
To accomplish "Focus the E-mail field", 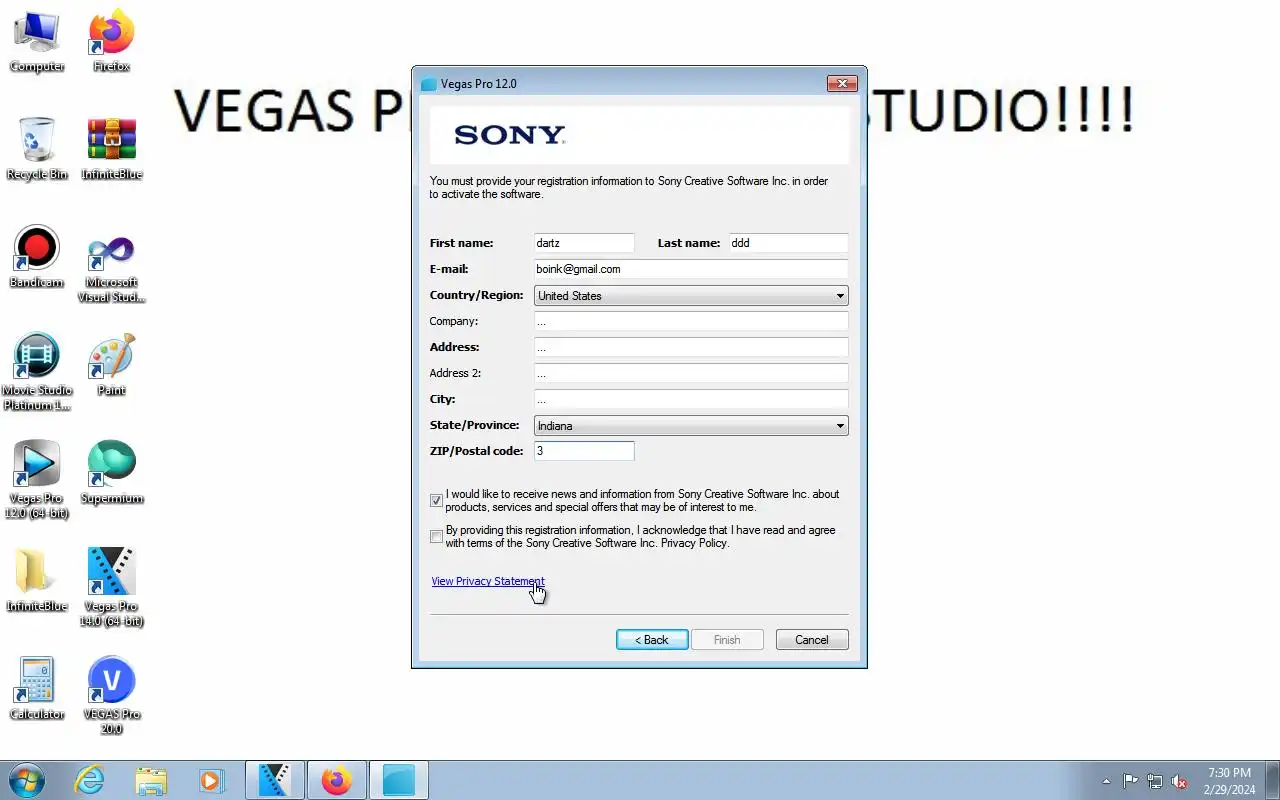I will [x=691, y=269].
